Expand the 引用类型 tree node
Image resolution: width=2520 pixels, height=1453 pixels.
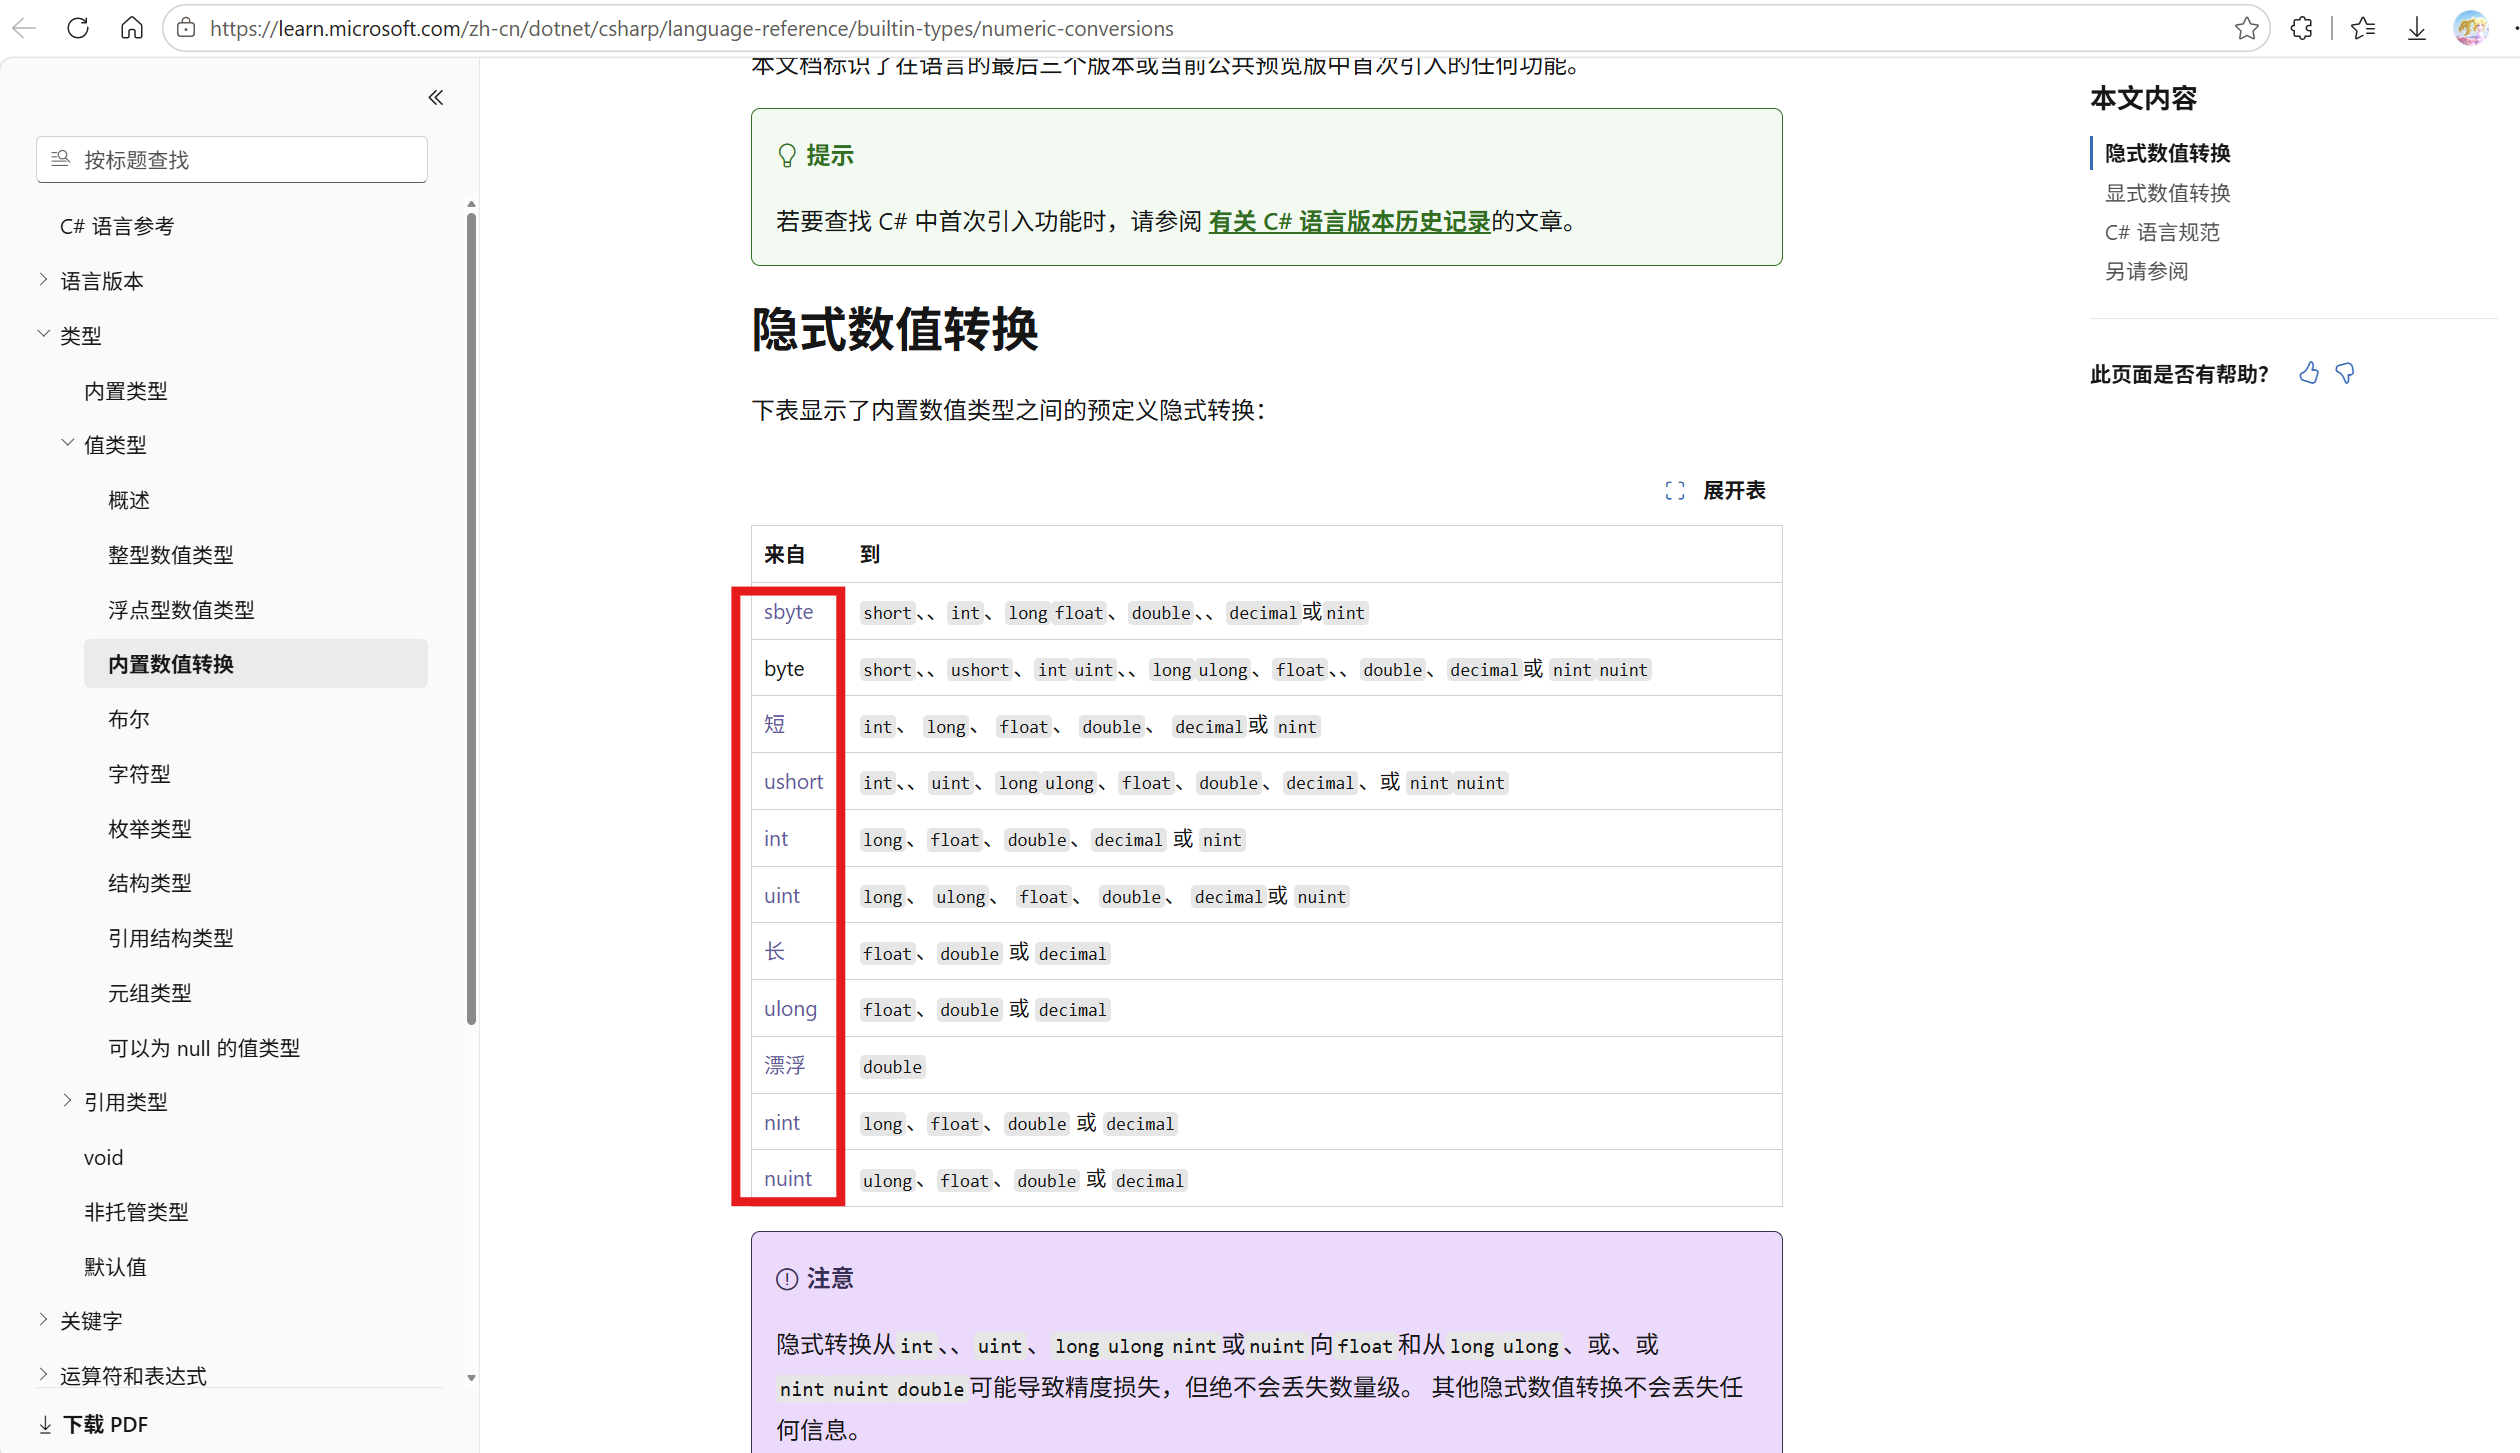[x=67, y=1101]
